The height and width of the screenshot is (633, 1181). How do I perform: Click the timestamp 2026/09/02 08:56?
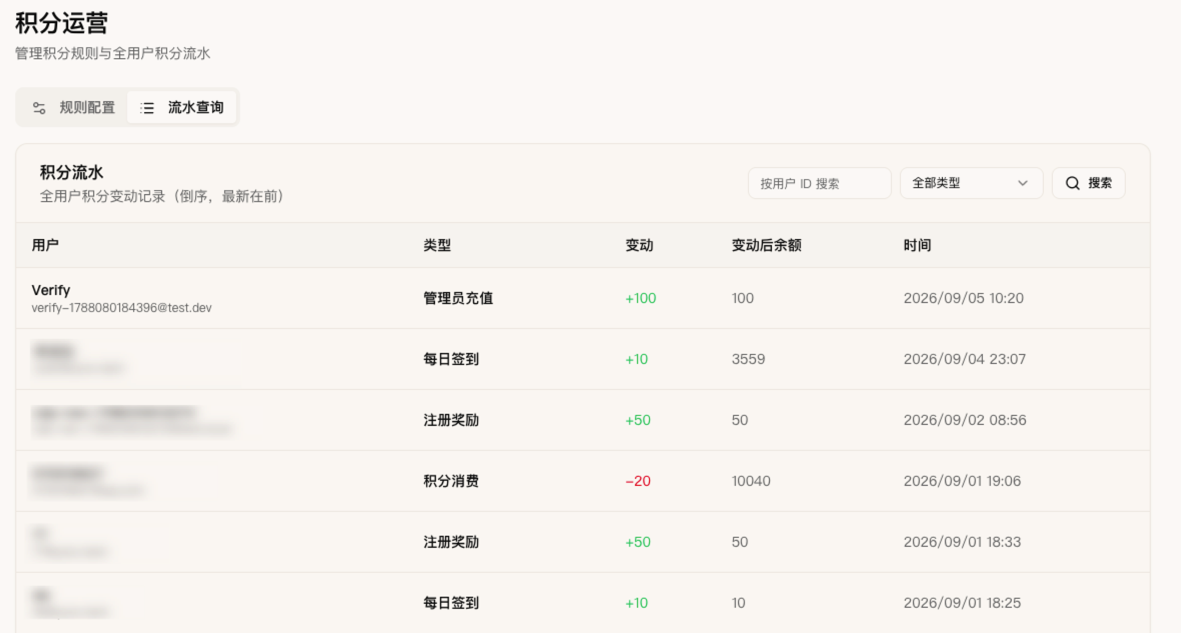click(x=965, y=420)
